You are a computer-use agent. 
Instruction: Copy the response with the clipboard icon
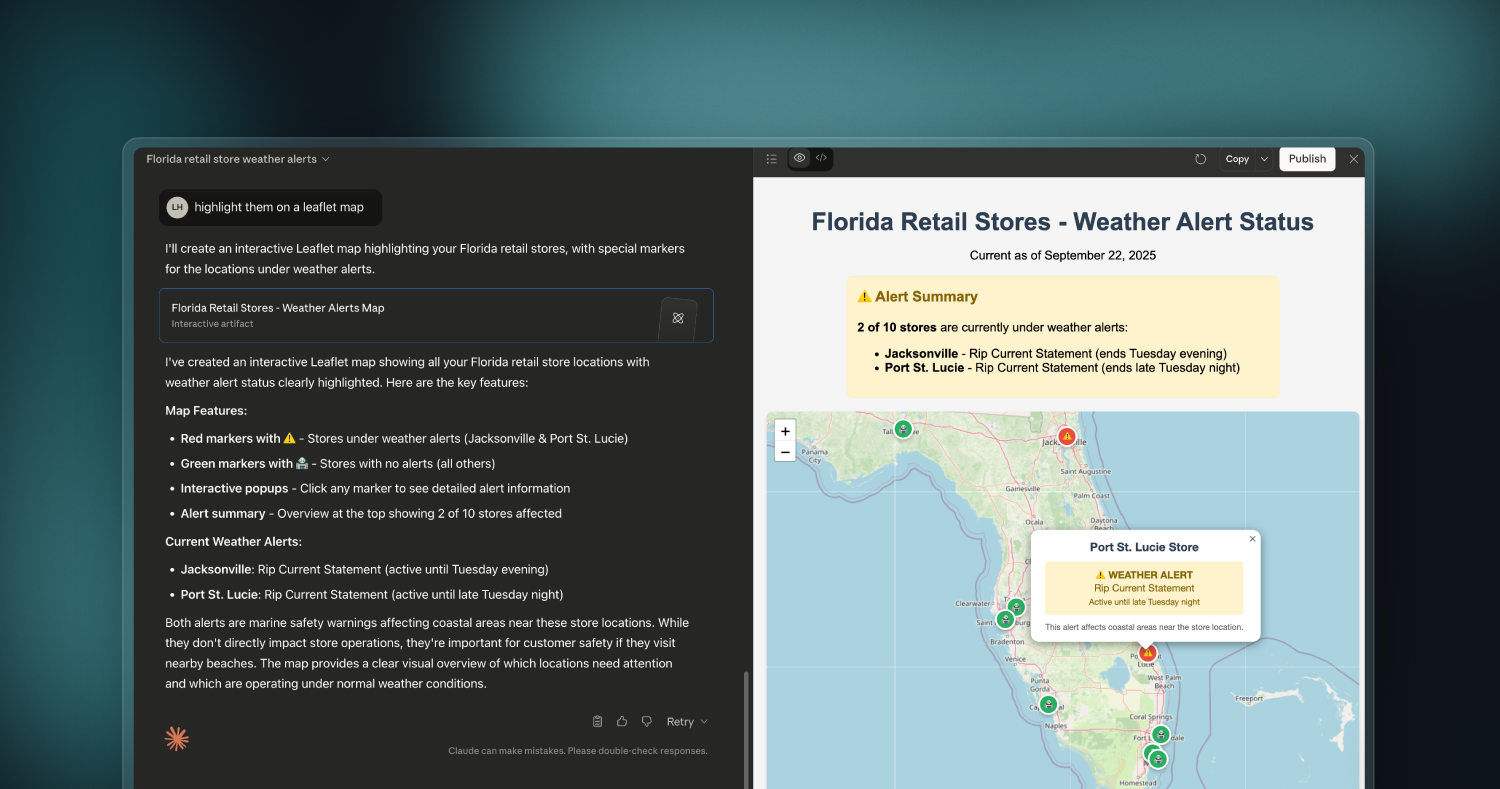pyautogui.click(x=597, y=721)
